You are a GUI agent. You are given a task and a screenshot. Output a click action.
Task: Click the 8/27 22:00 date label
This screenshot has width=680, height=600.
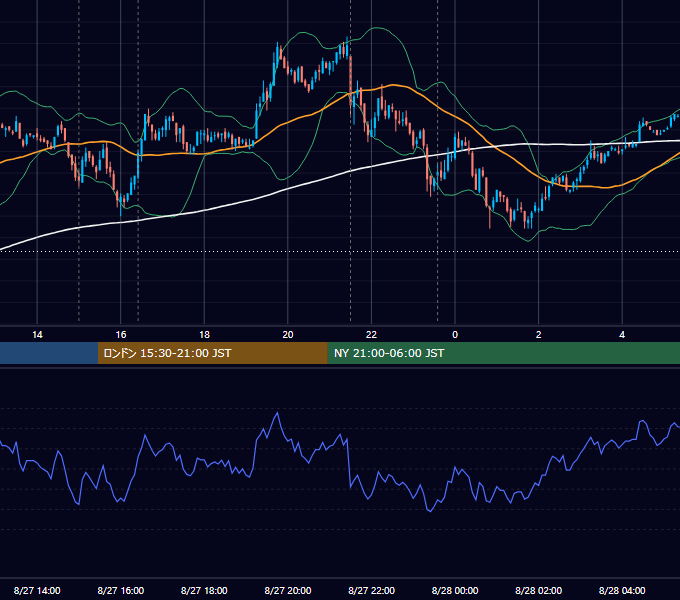click(372, 590)
